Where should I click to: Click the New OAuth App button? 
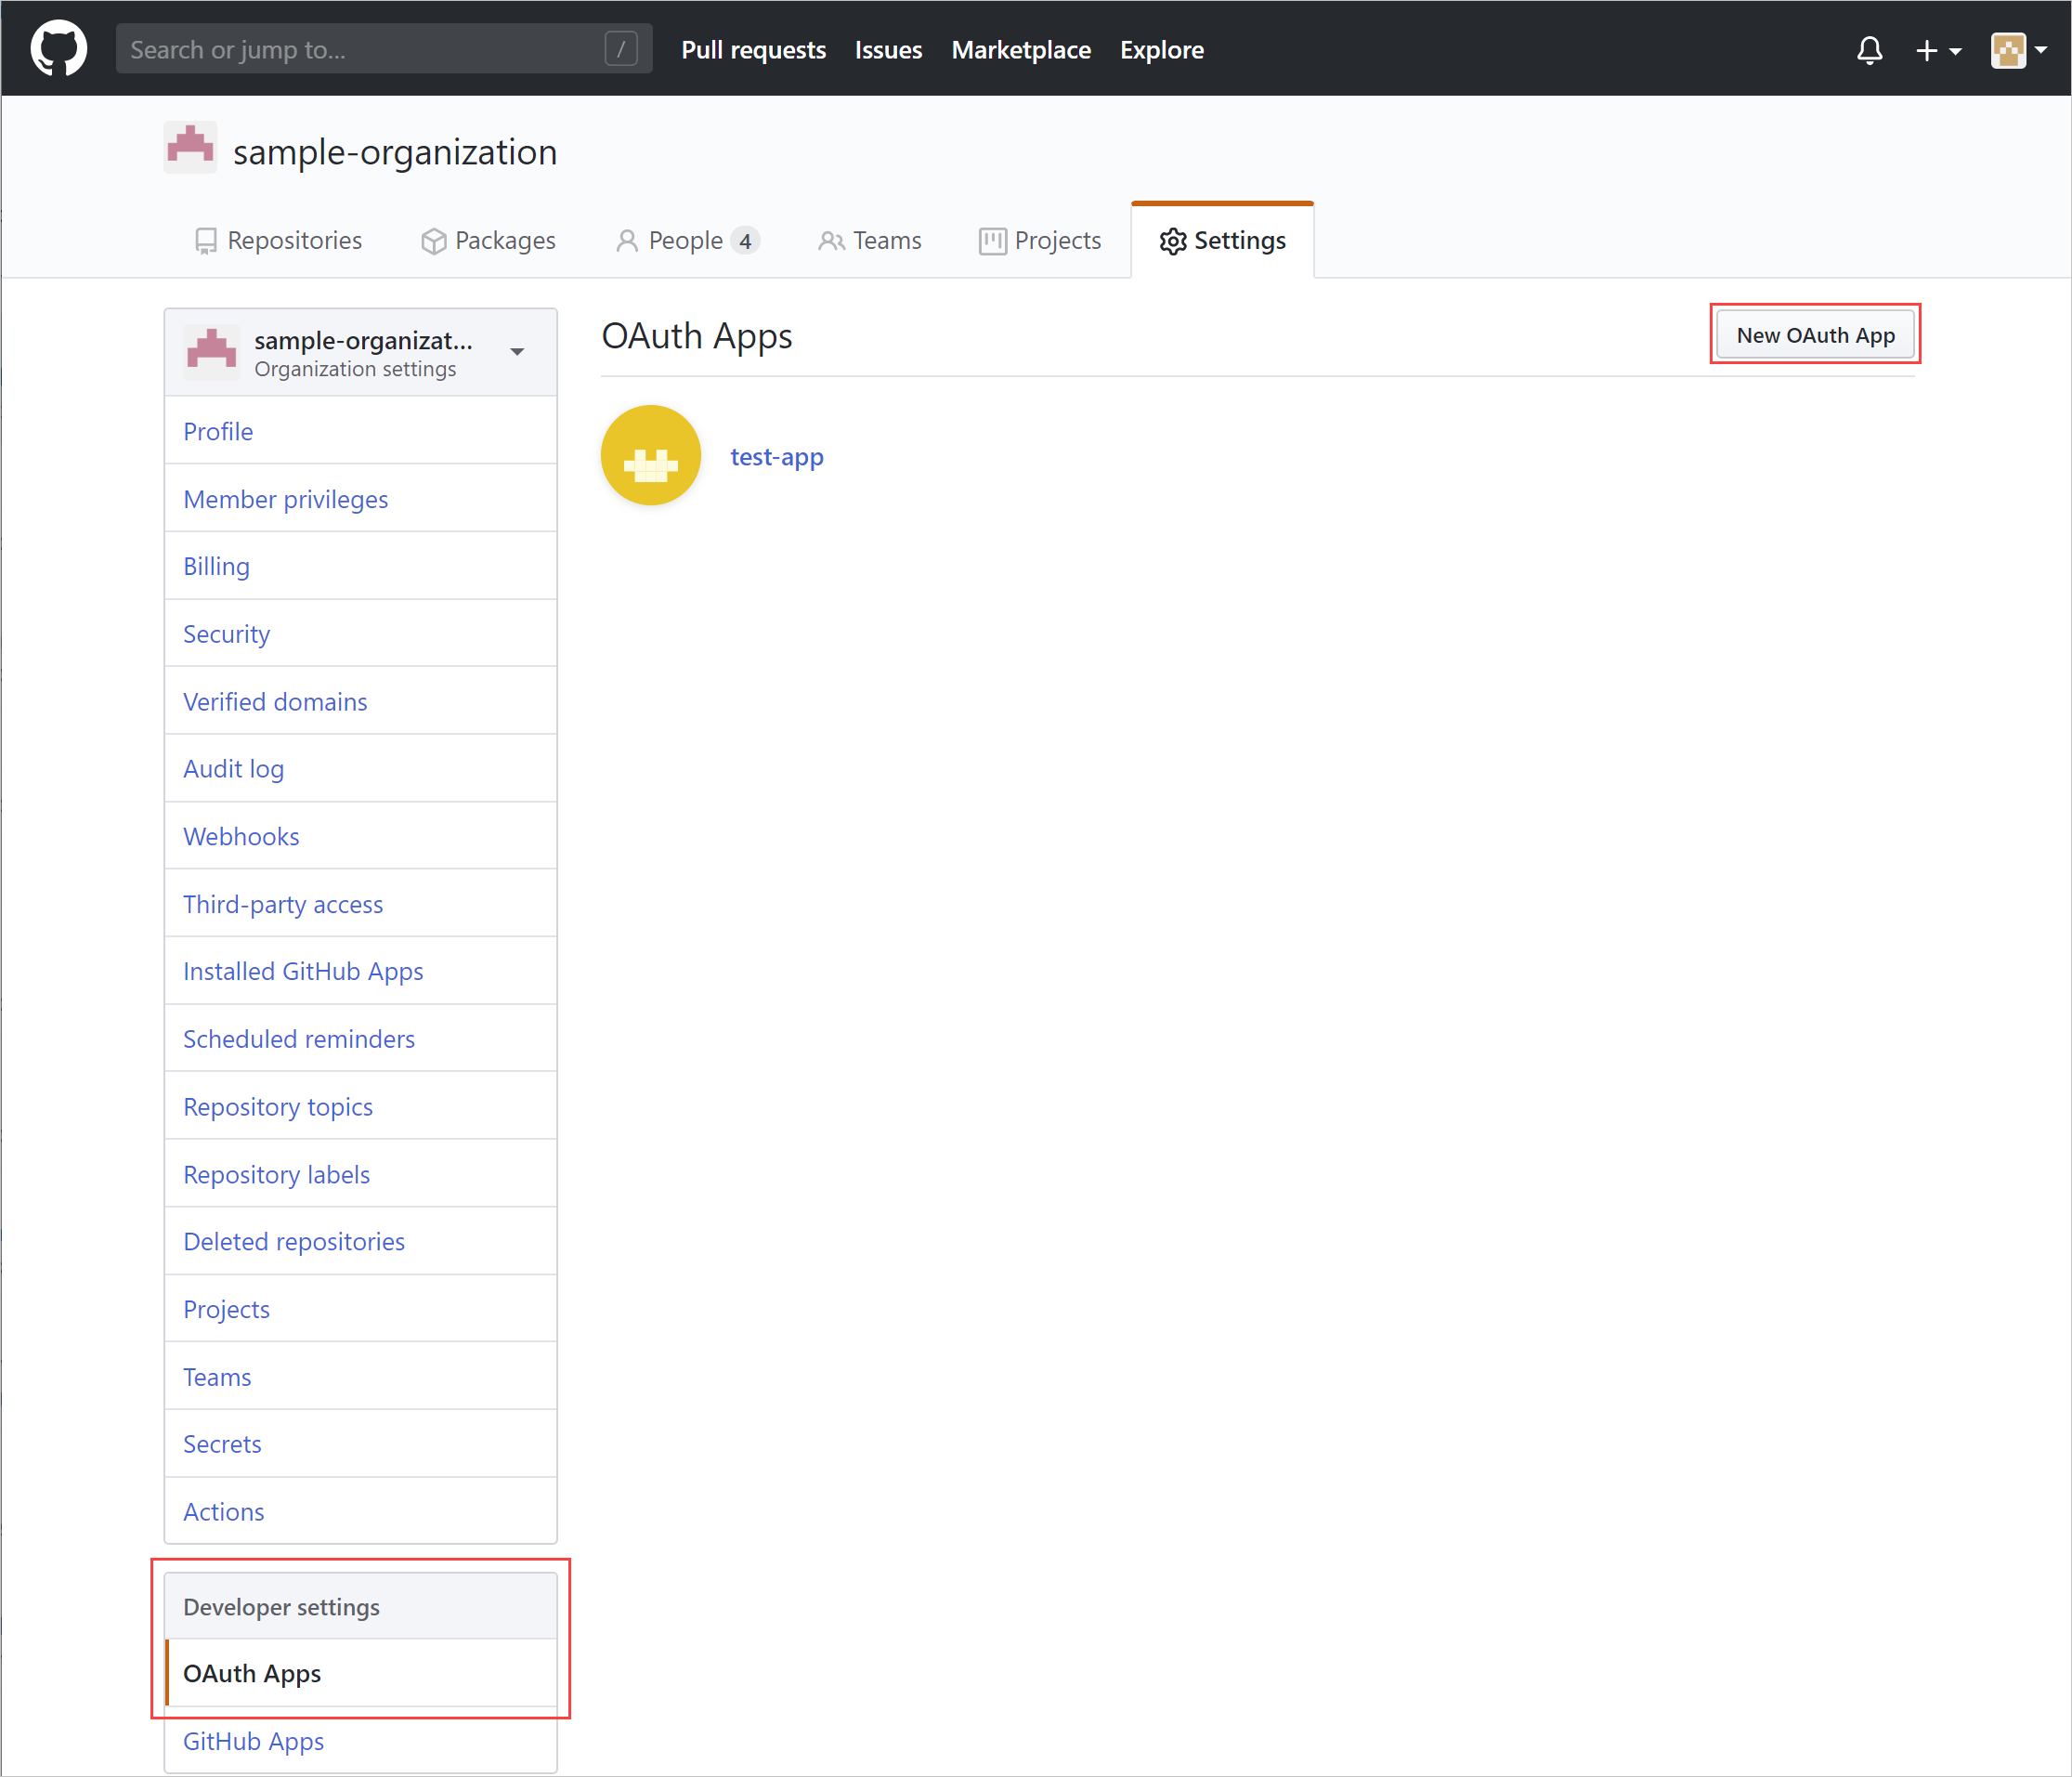click(x=1815, y=333)
